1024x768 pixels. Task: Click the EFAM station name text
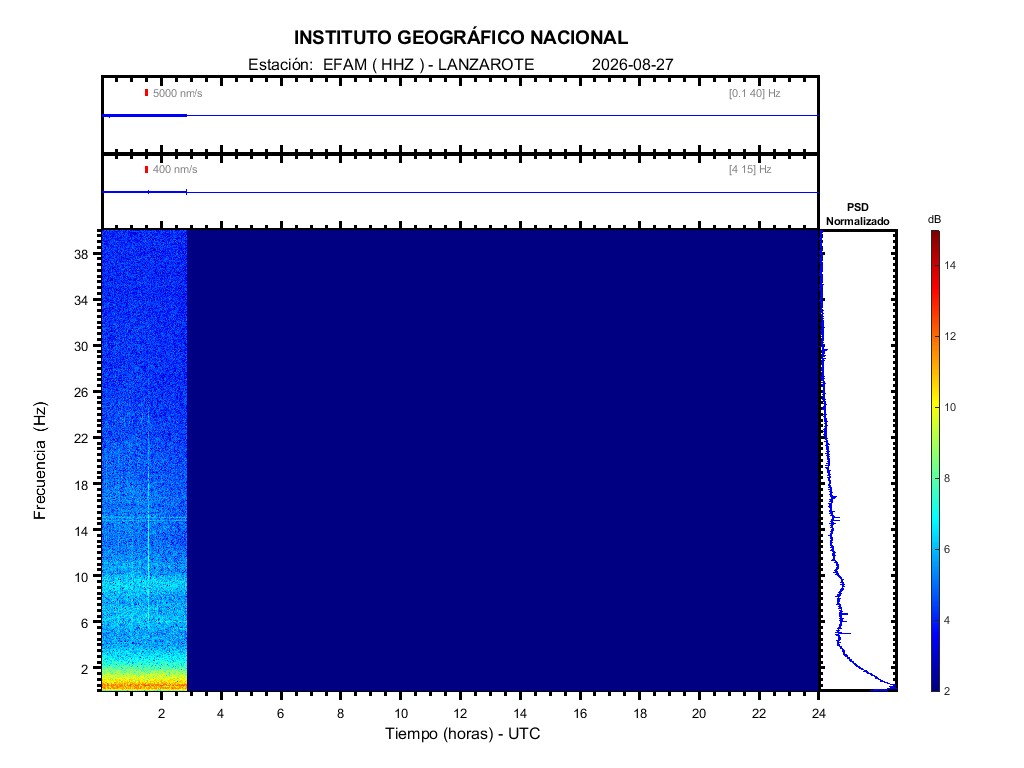pos(345,65)
